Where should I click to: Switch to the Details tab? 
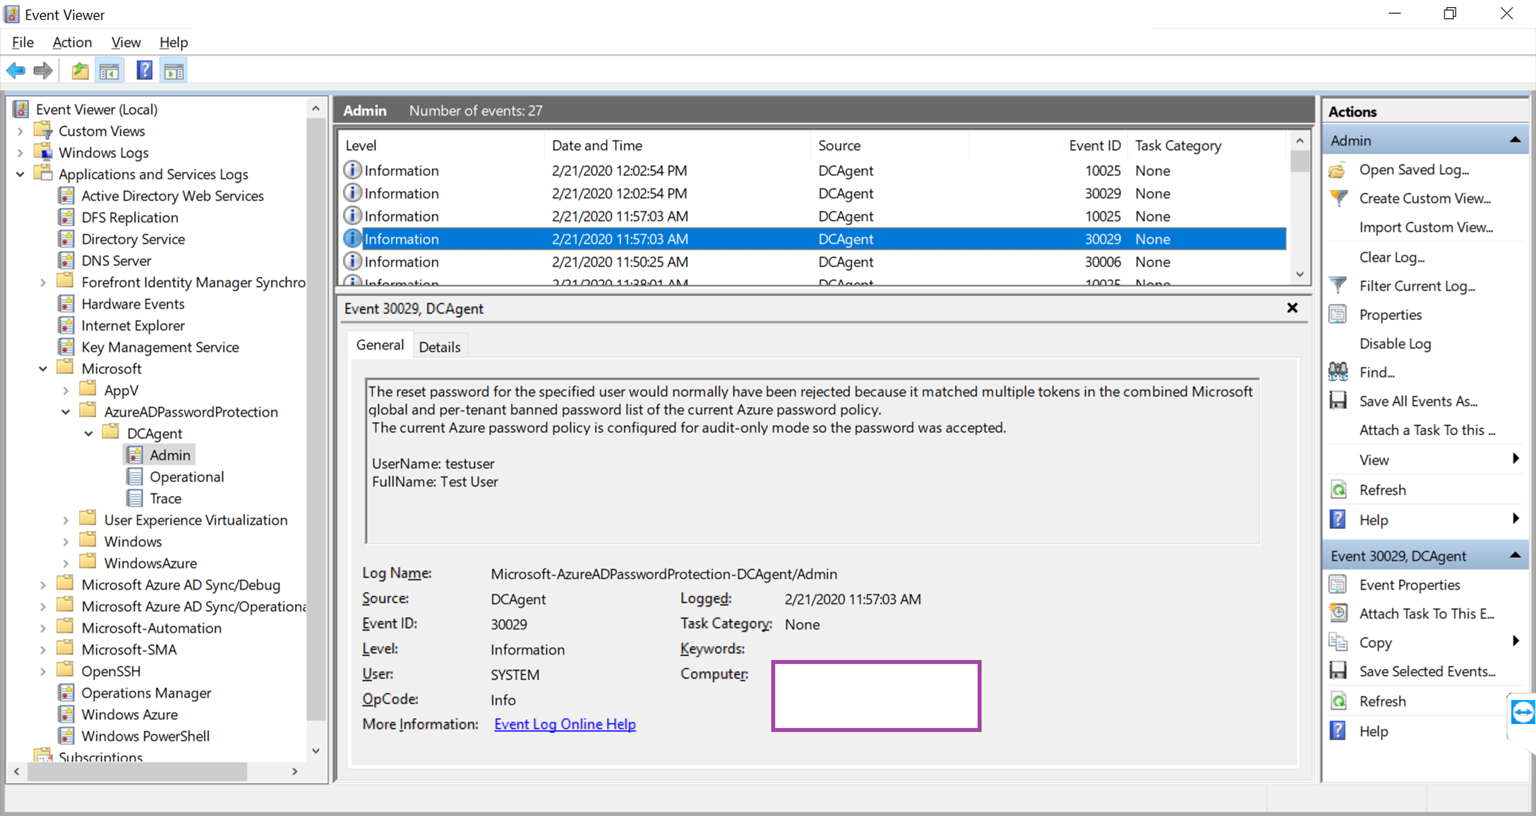coord(440,347)
